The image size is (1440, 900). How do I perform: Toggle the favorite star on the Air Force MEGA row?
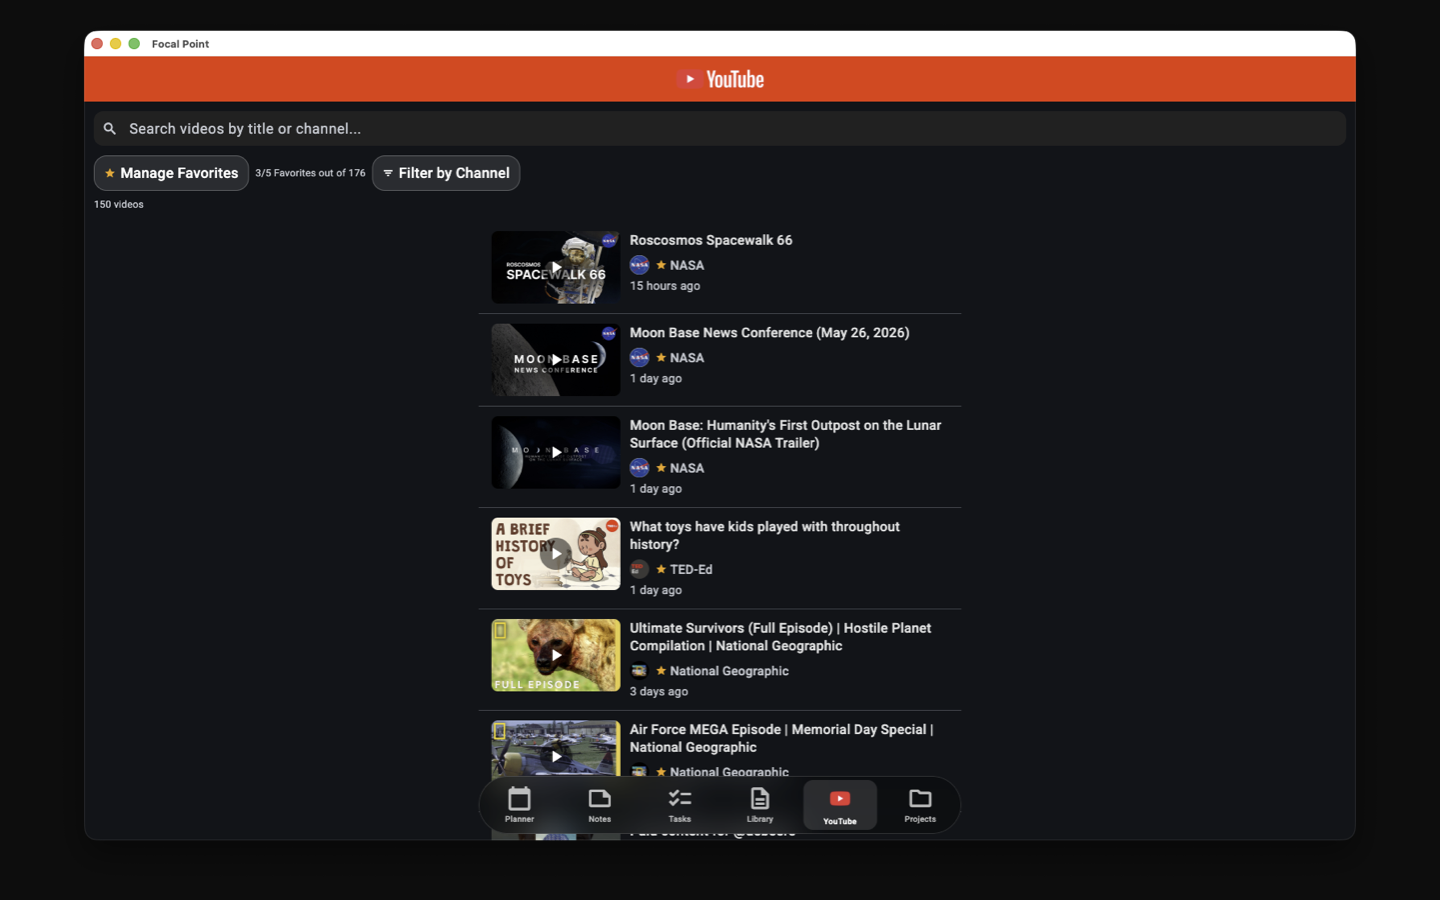661,772
